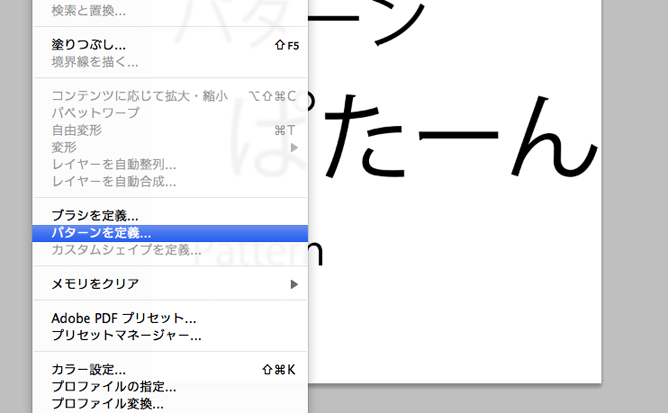Select 自由変形 menu item
Image resolution: width=668 pixels, height=413 pixels.
[x=170, y=130]
